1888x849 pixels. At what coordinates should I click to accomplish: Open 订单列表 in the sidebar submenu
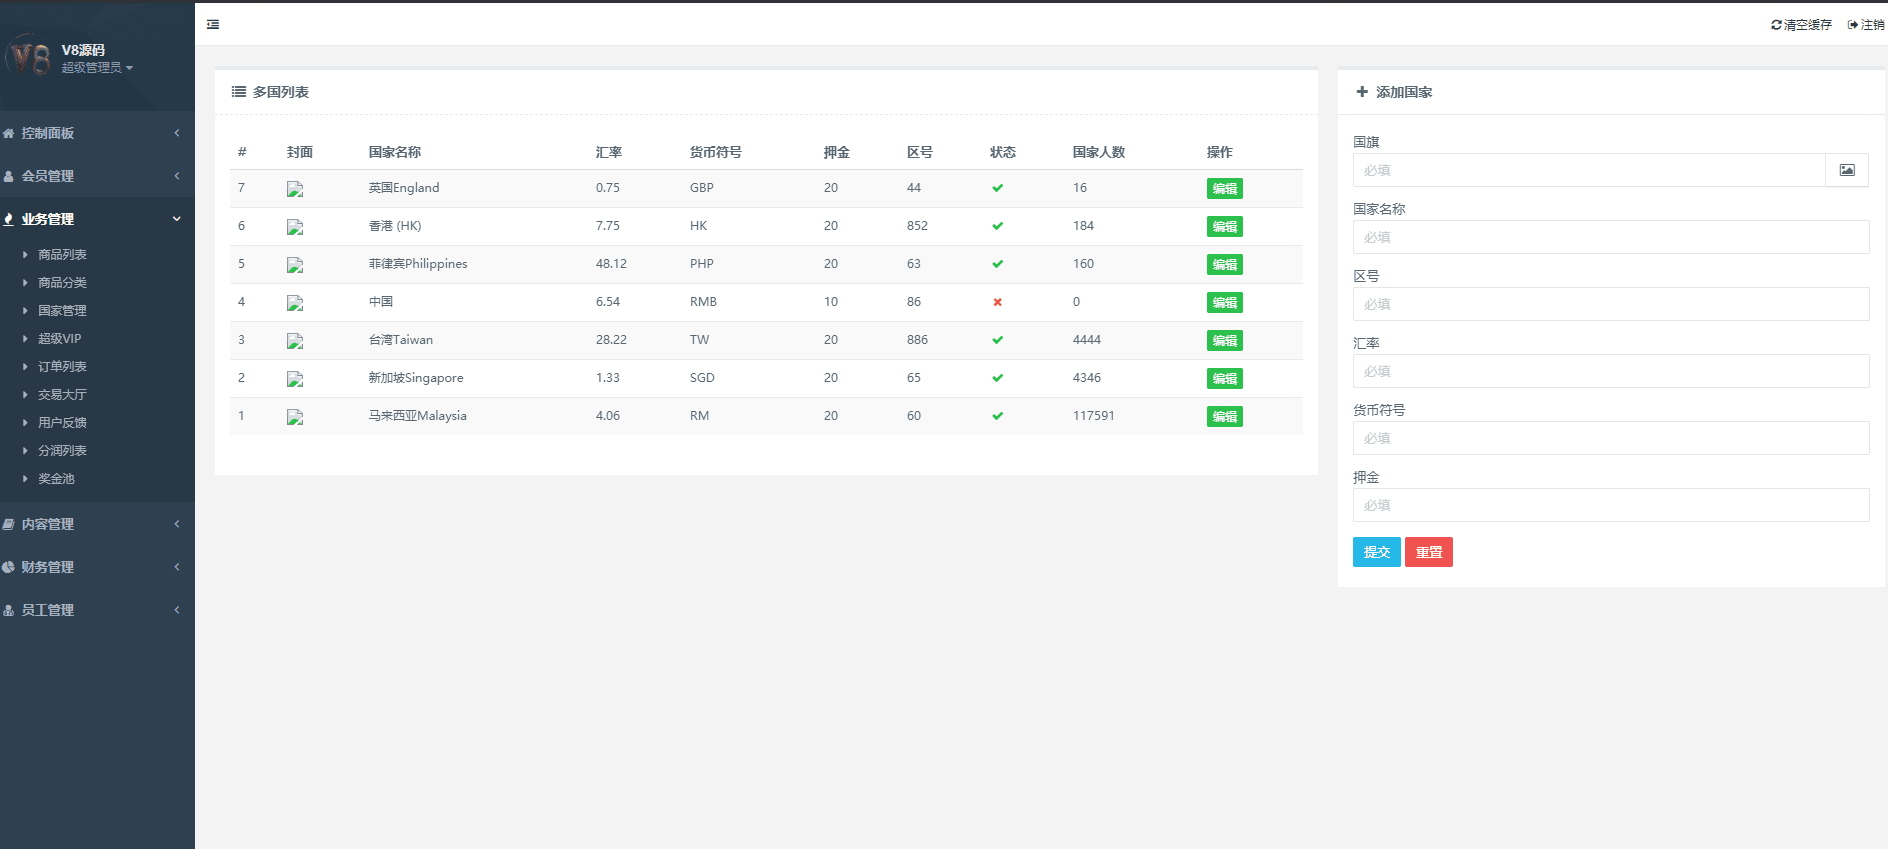[x=62, y=367]
